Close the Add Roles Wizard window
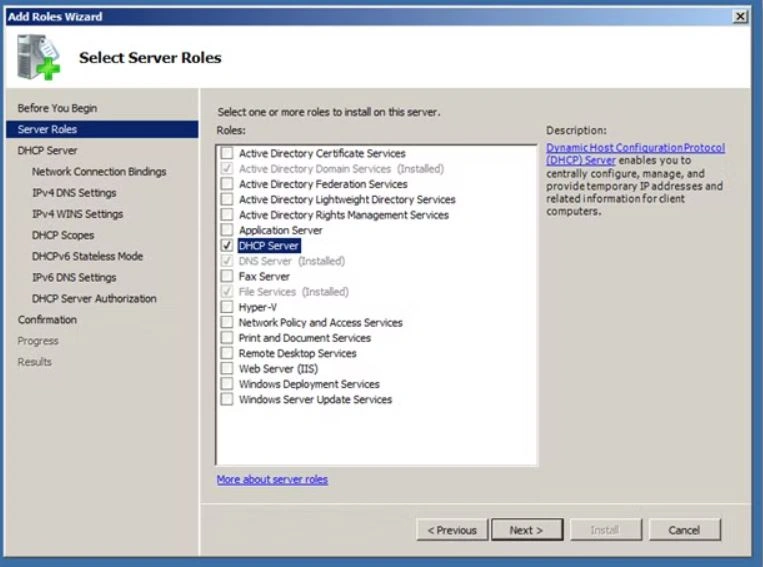This screenshot has width=763, height=567. click(x=740, y=17)
